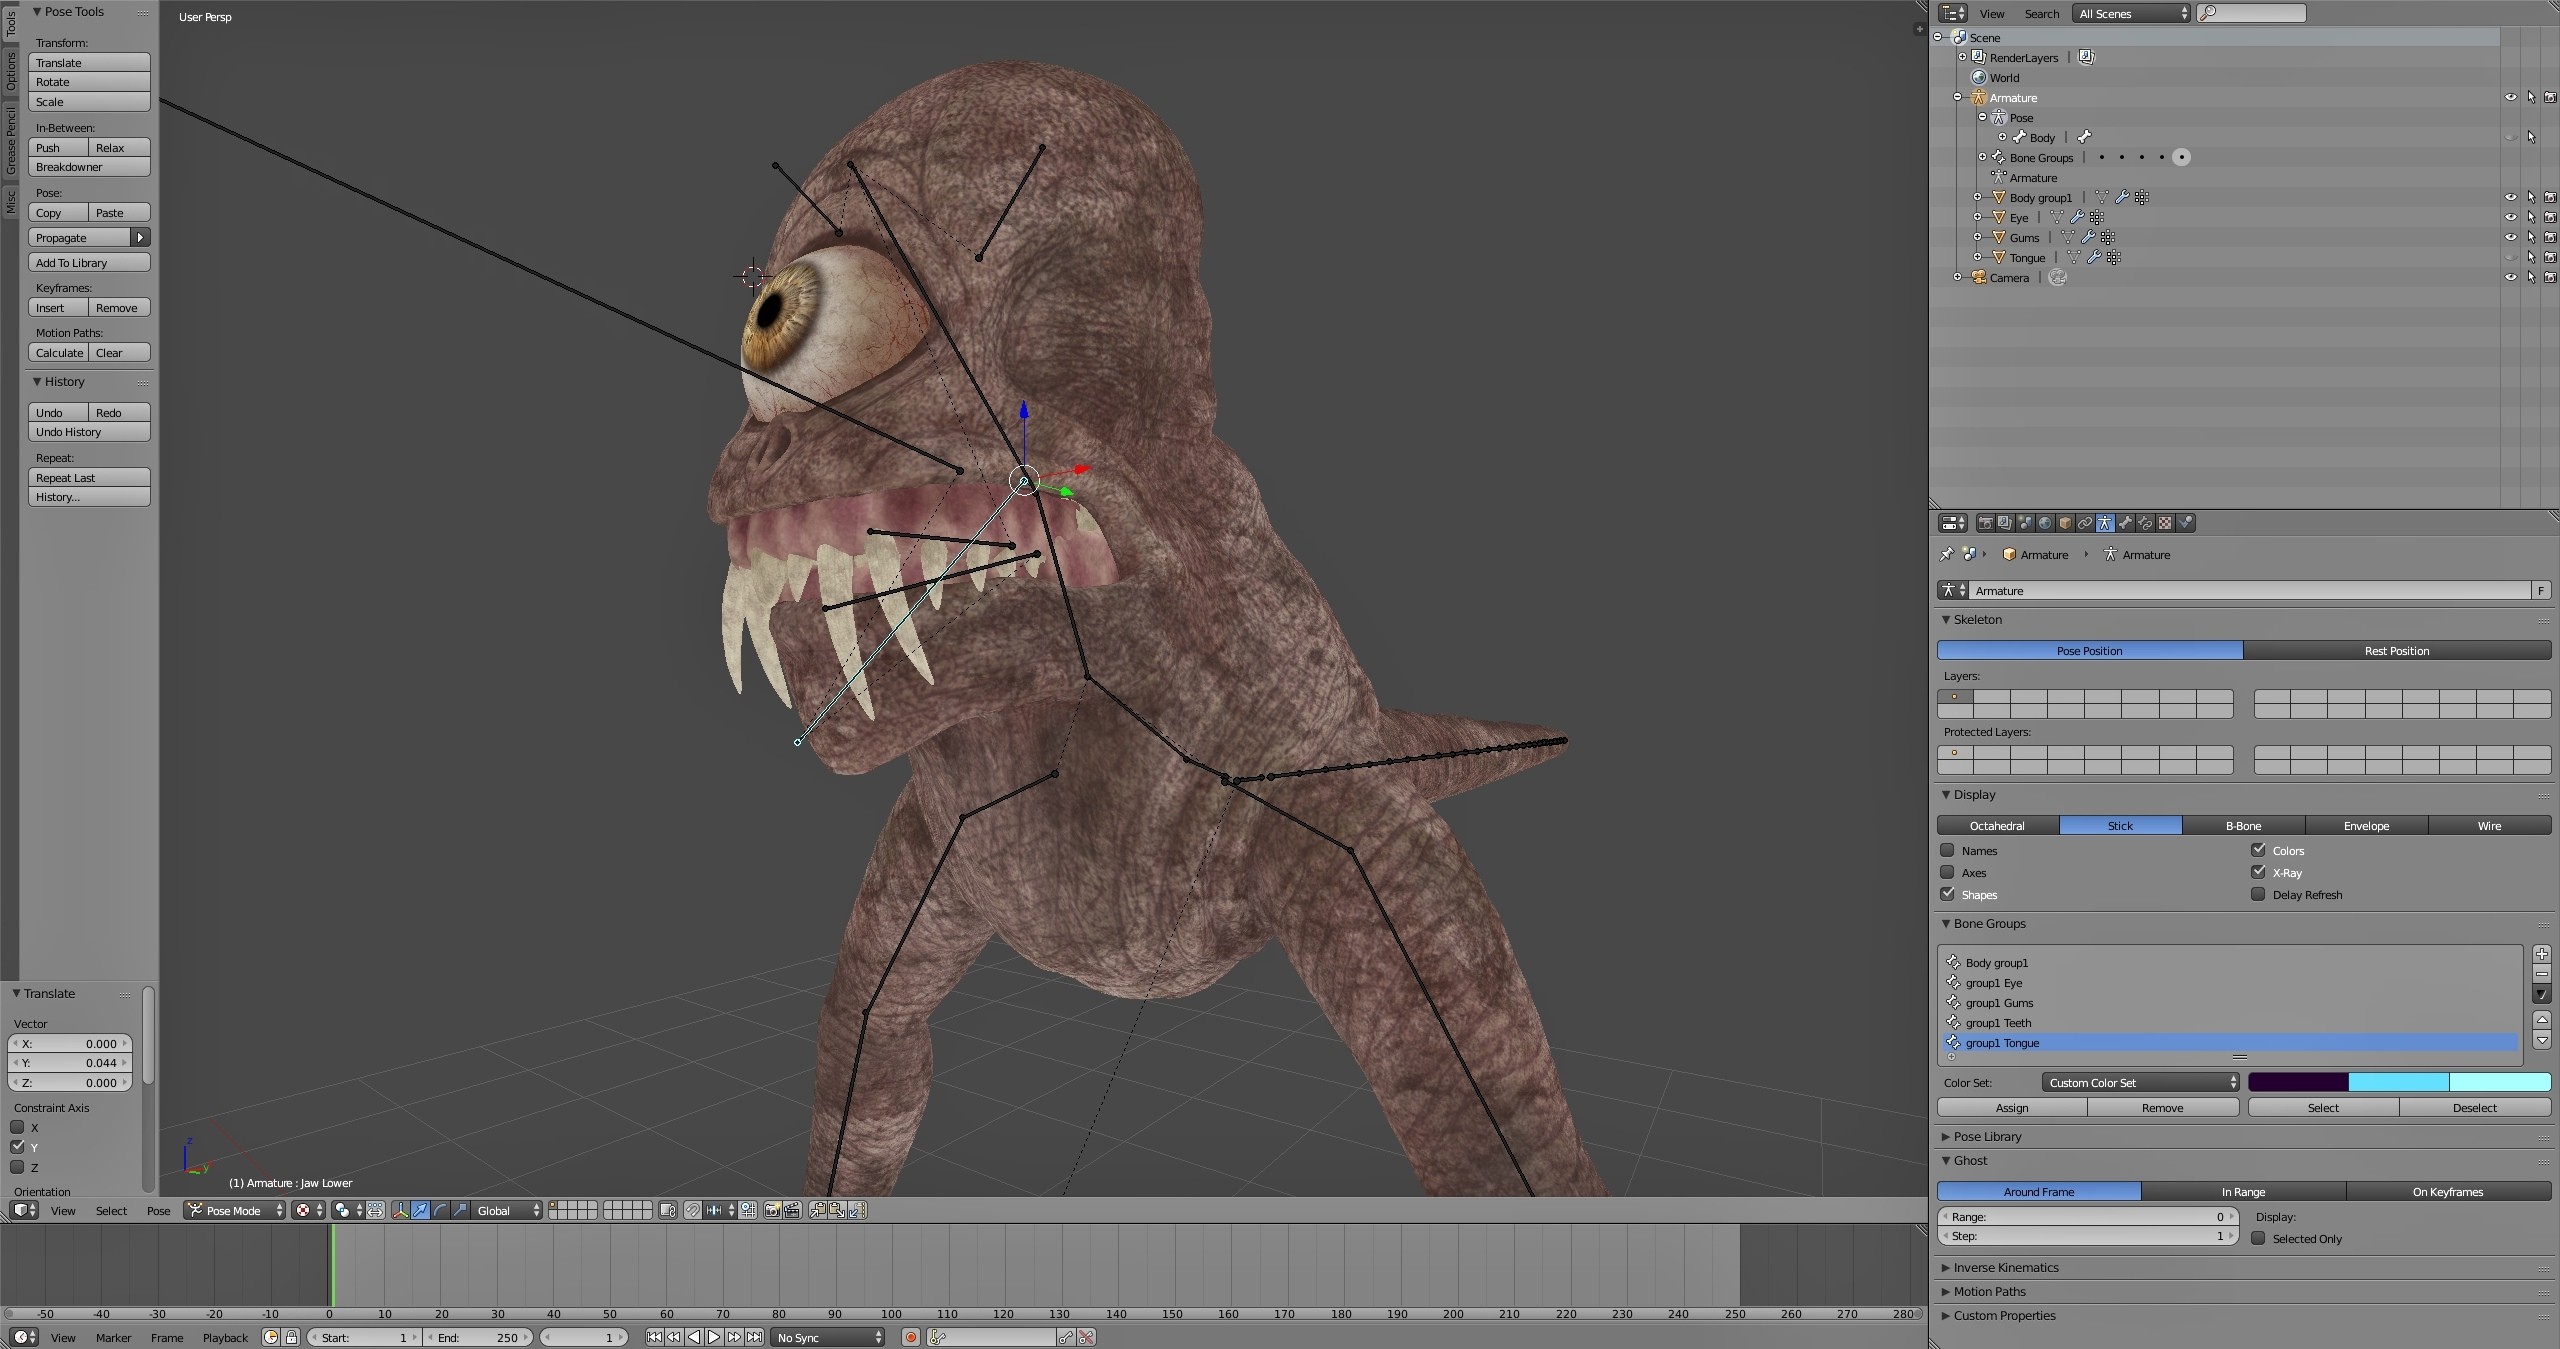The width and height of the screenshot is (2560, 1349).
Task: Click the Undo History button
Action: point(89,432)
